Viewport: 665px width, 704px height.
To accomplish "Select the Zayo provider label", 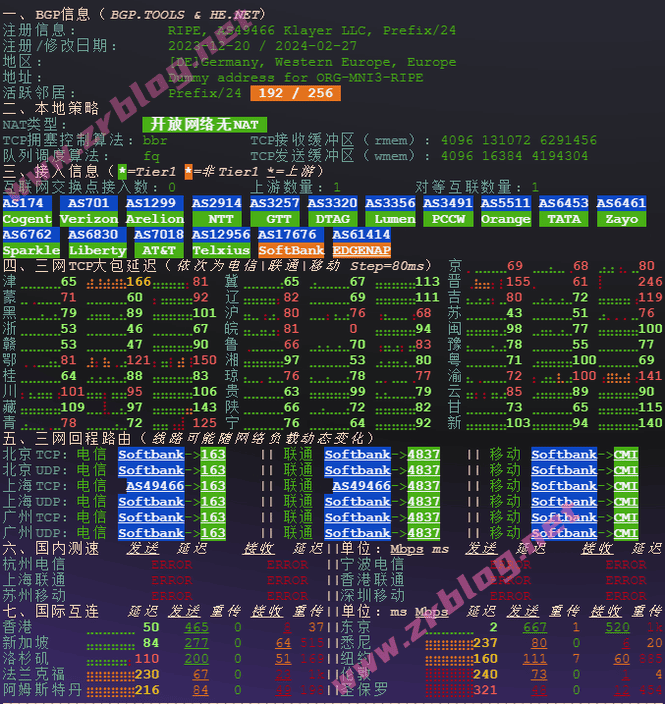I will (621, 219).
